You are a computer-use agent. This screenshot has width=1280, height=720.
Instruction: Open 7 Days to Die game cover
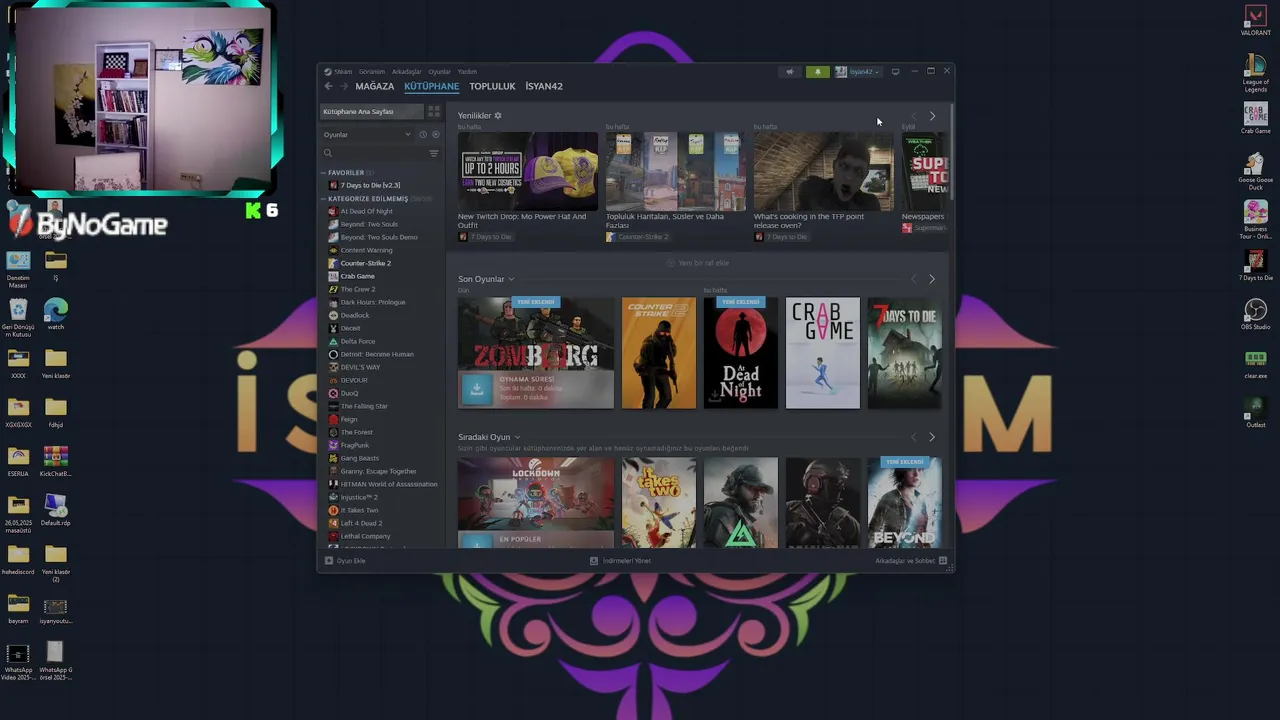point(905,353)
